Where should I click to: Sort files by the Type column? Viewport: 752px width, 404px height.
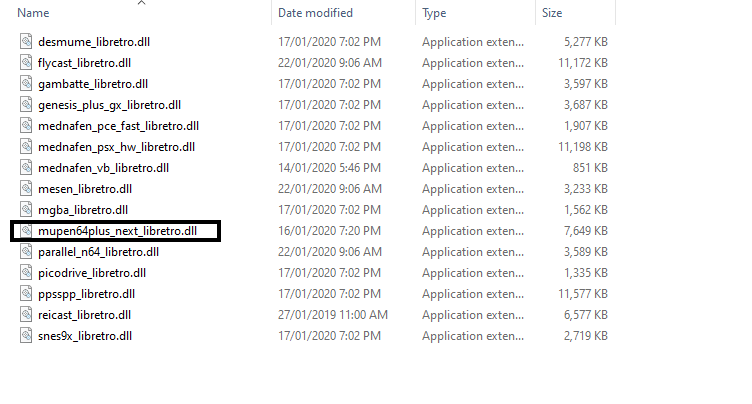434,13
